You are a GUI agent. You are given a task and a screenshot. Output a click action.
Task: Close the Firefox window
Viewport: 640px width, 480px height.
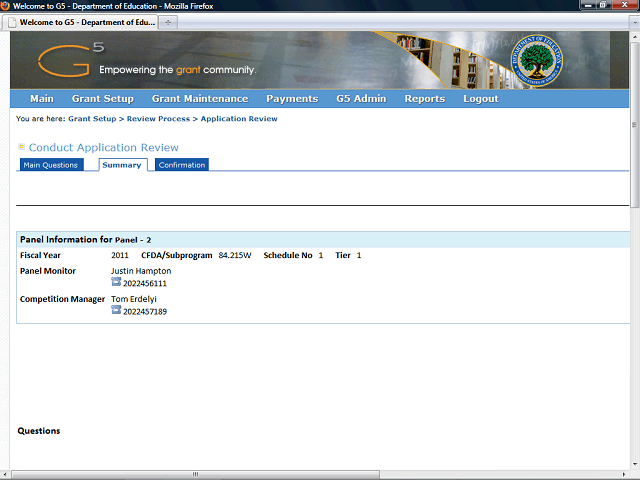624,4
